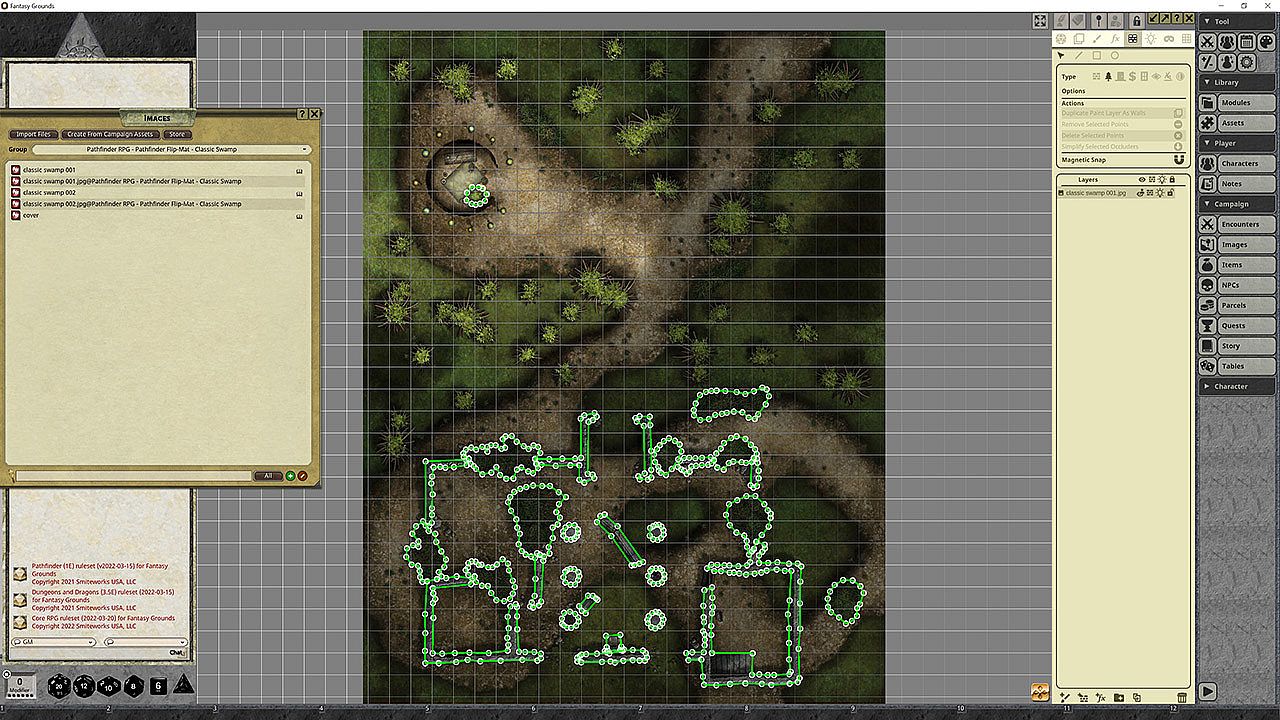Toggle Magnetic Snap magnet

[x=1178, y=160]
